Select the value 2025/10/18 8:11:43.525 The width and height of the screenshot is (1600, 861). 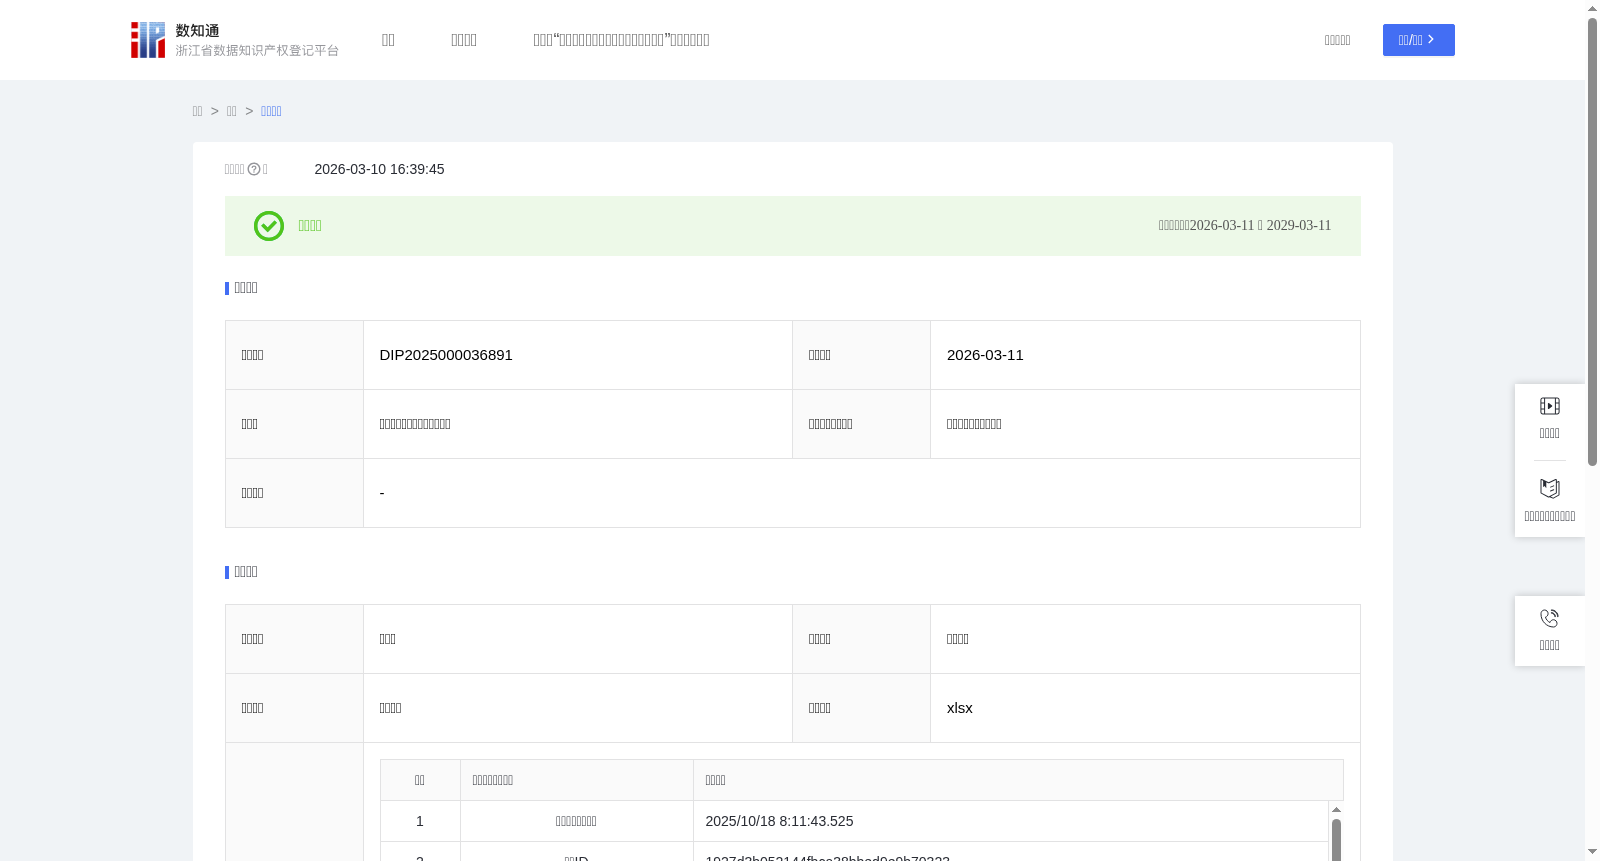click(x=779, y=821)
